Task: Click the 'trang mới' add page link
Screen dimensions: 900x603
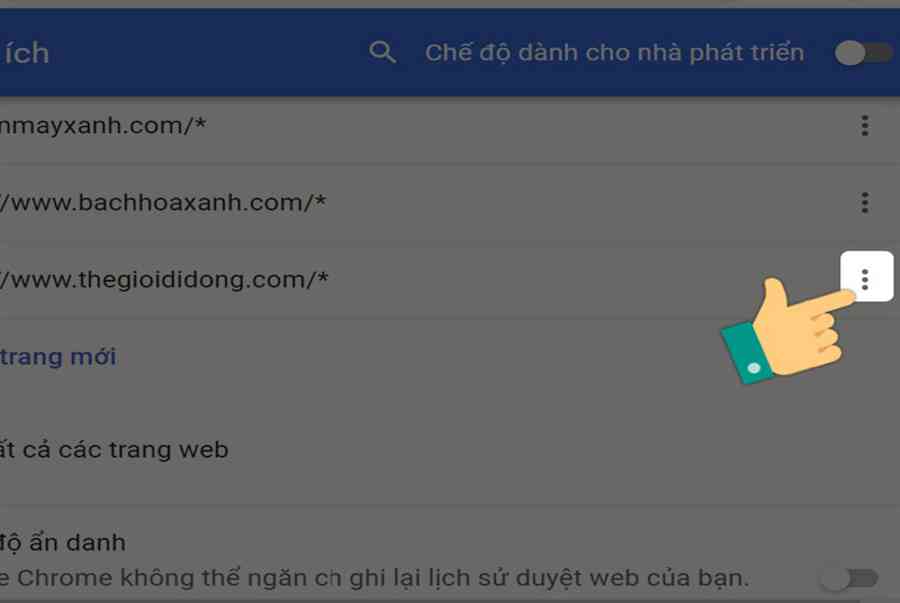Action: [x=58, y=357]
